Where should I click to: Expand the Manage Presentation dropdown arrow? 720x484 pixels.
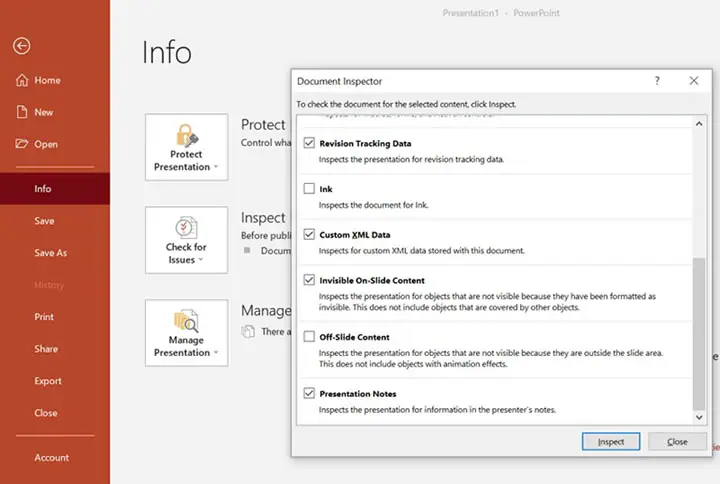216,352
